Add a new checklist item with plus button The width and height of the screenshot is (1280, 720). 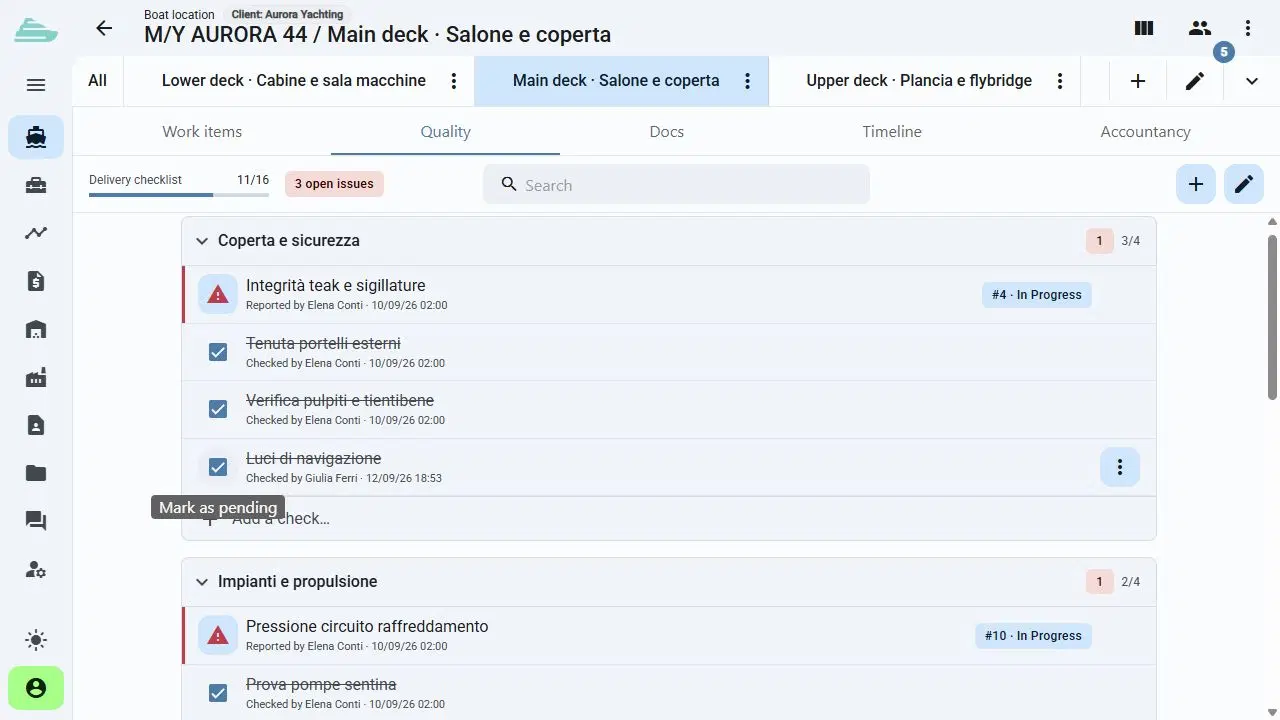tap(1196, 184)
